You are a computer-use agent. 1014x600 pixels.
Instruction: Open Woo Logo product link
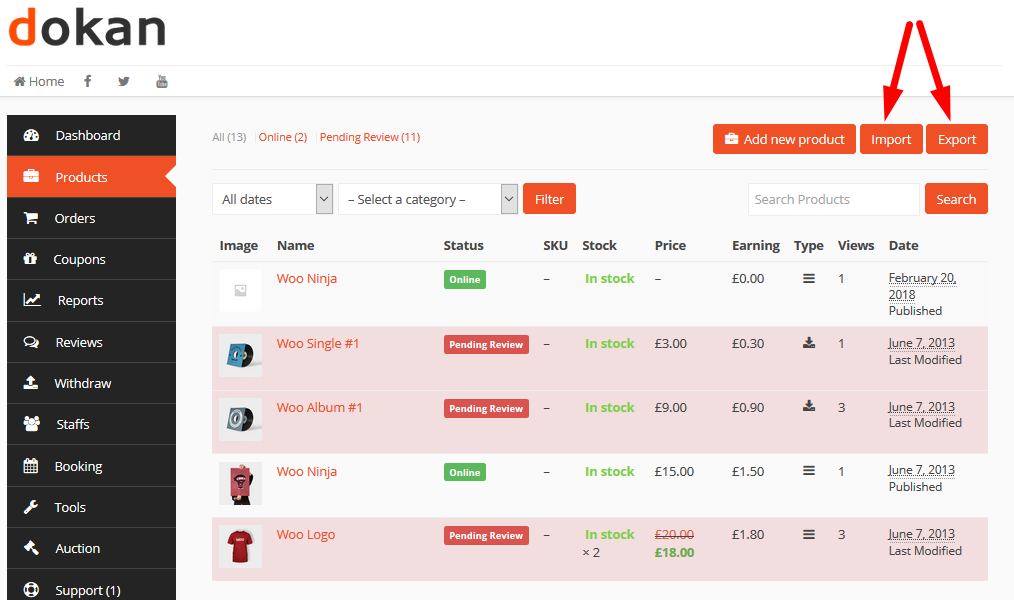tap(306, 535)
